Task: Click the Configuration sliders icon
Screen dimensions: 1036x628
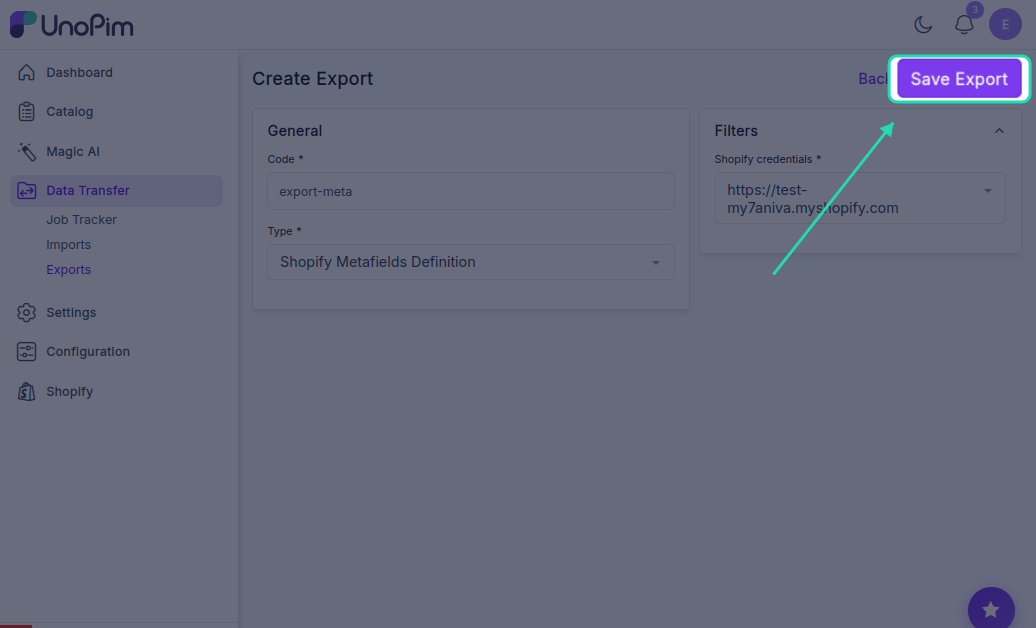Action: click(26, 352)
